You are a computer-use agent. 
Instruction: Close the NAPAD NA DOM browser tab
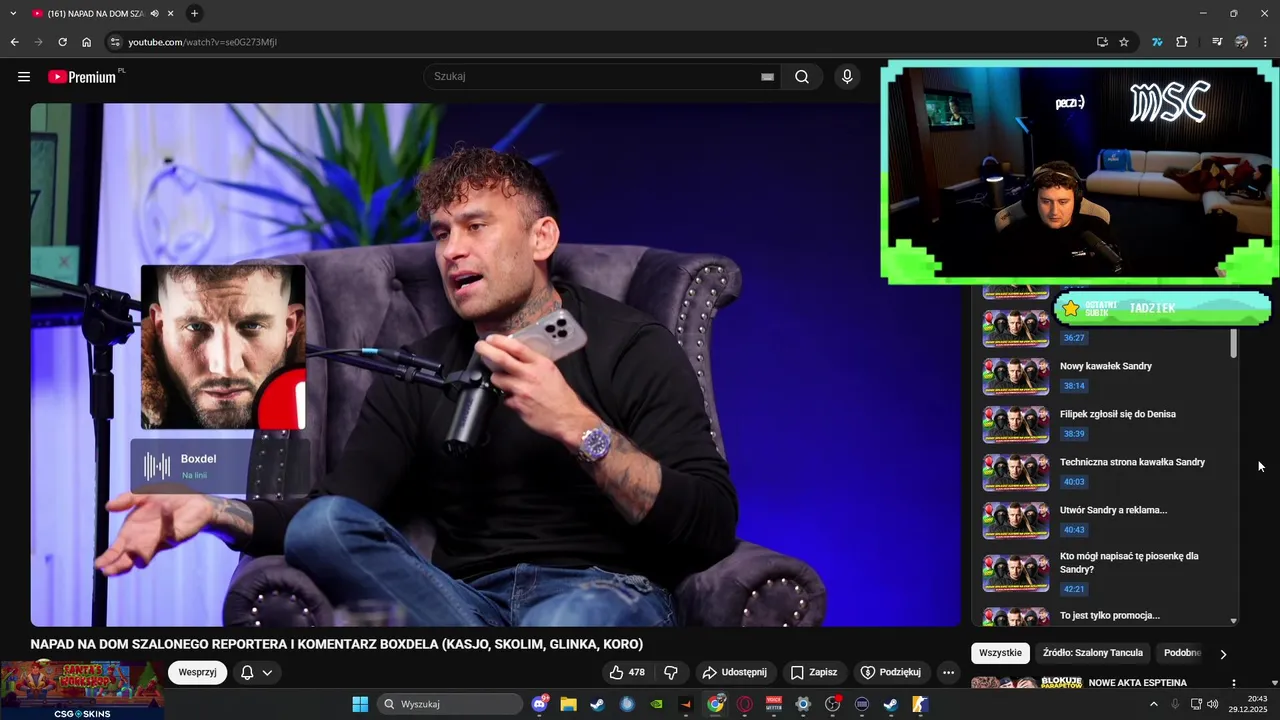click(x=170, y=14)
